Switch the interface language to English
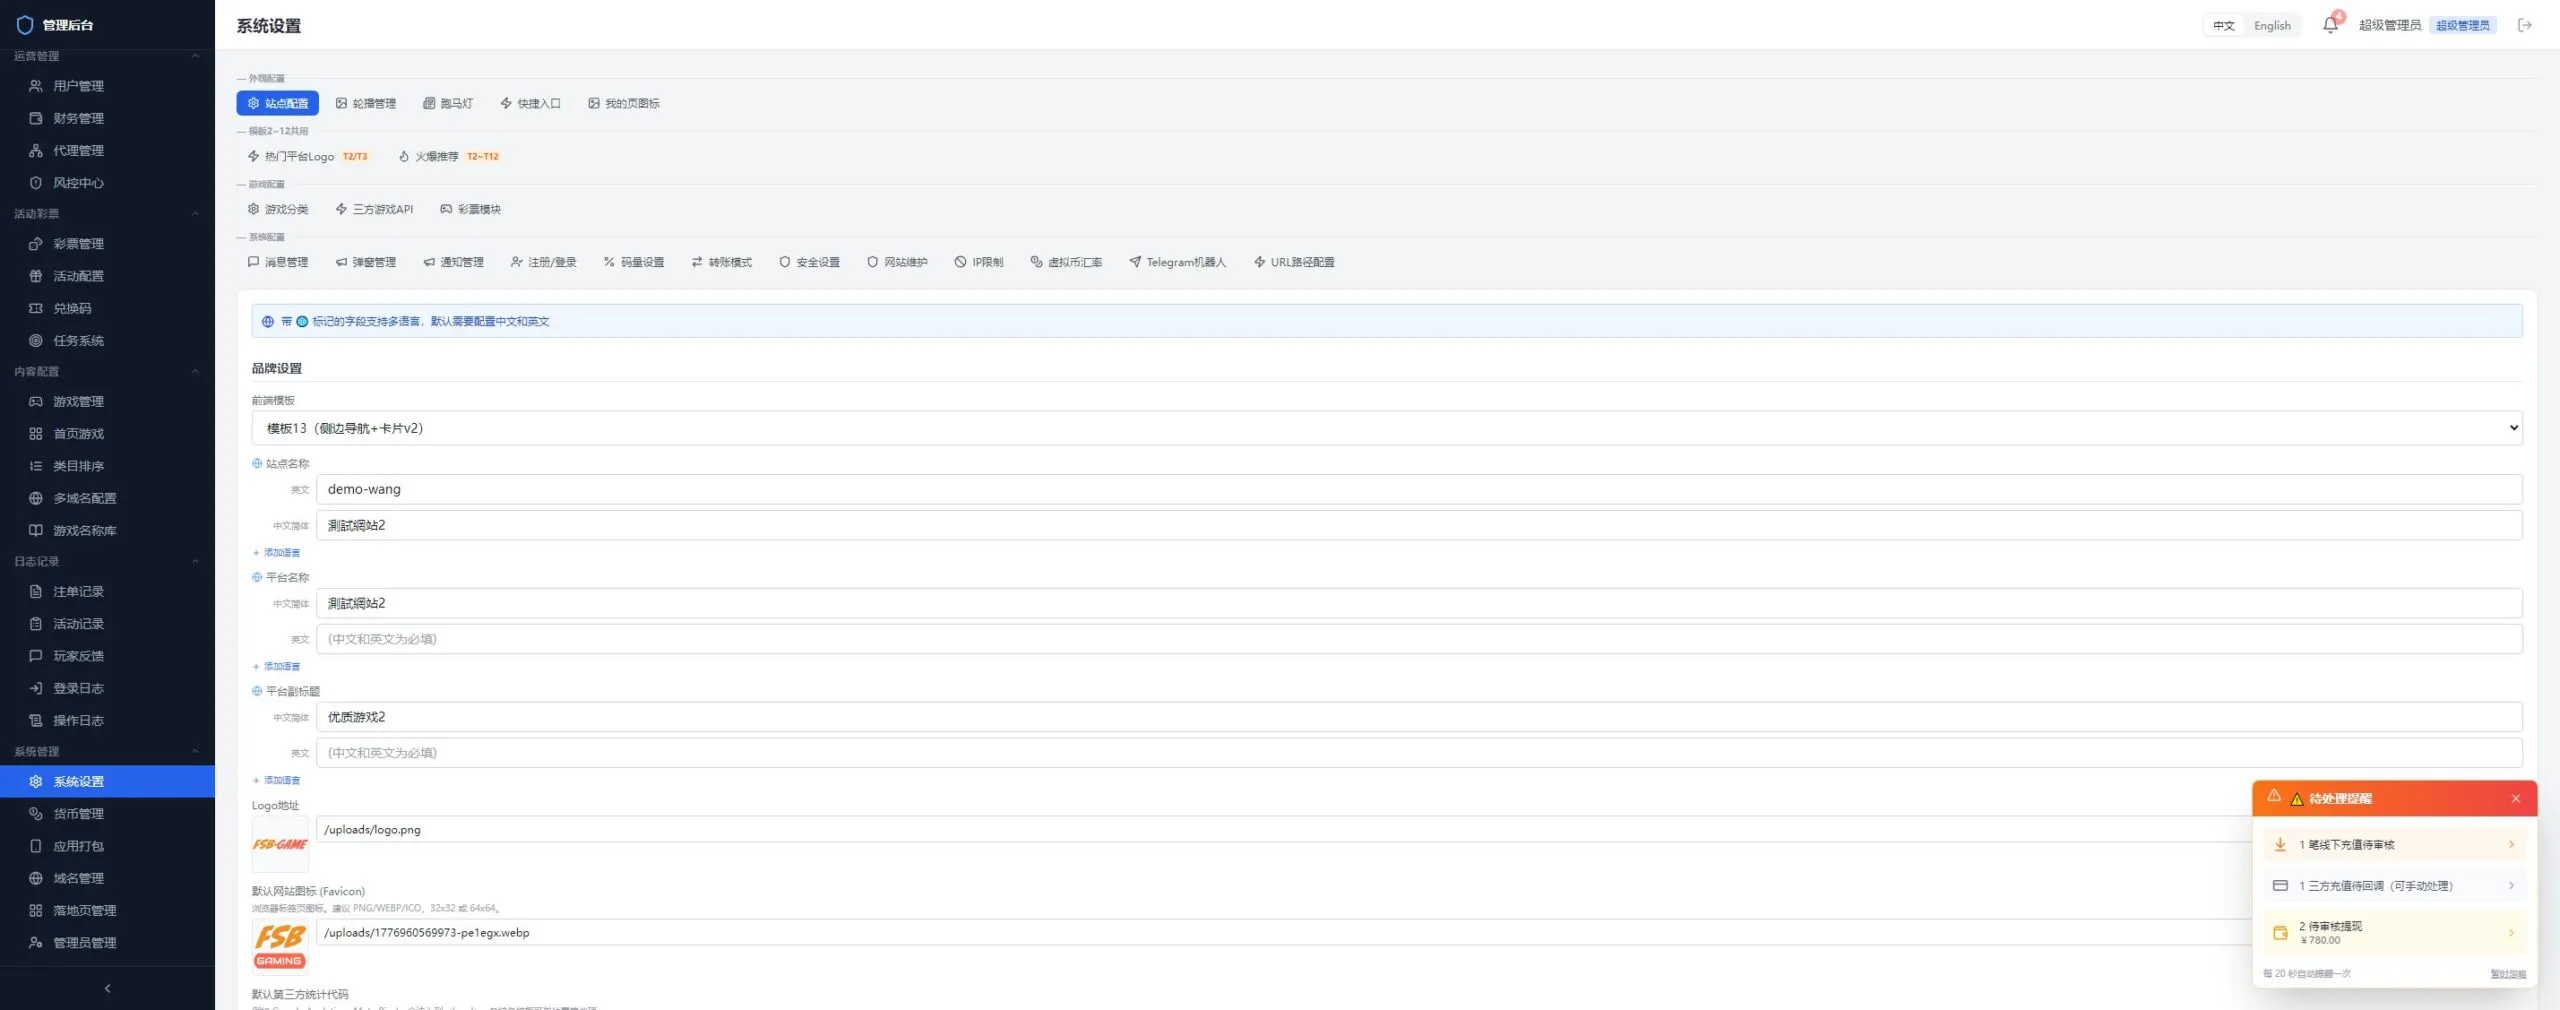This screenshot has width=2560, height=1010. point(2272,26)
